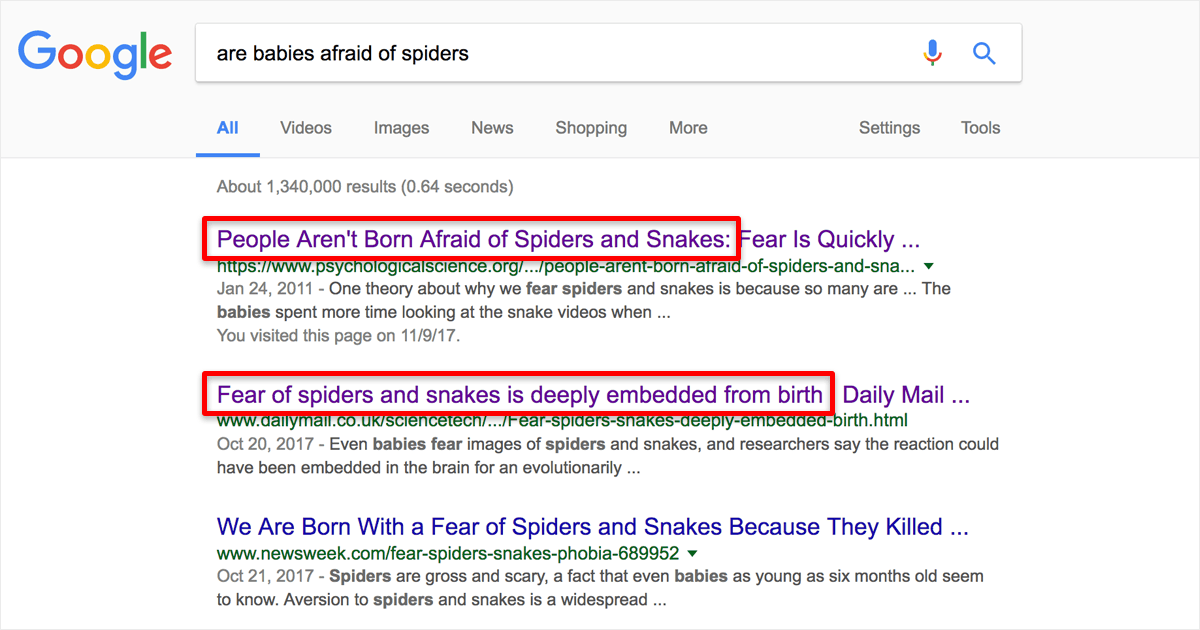Switch to the Videos tab
The image size is (1200, 630).
tap(306, 128)
